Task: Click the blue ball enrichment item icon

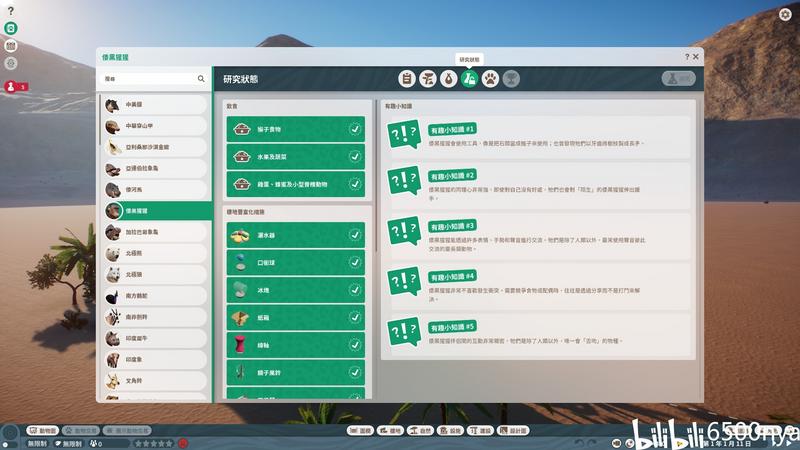Action: [x=240, y=262]
